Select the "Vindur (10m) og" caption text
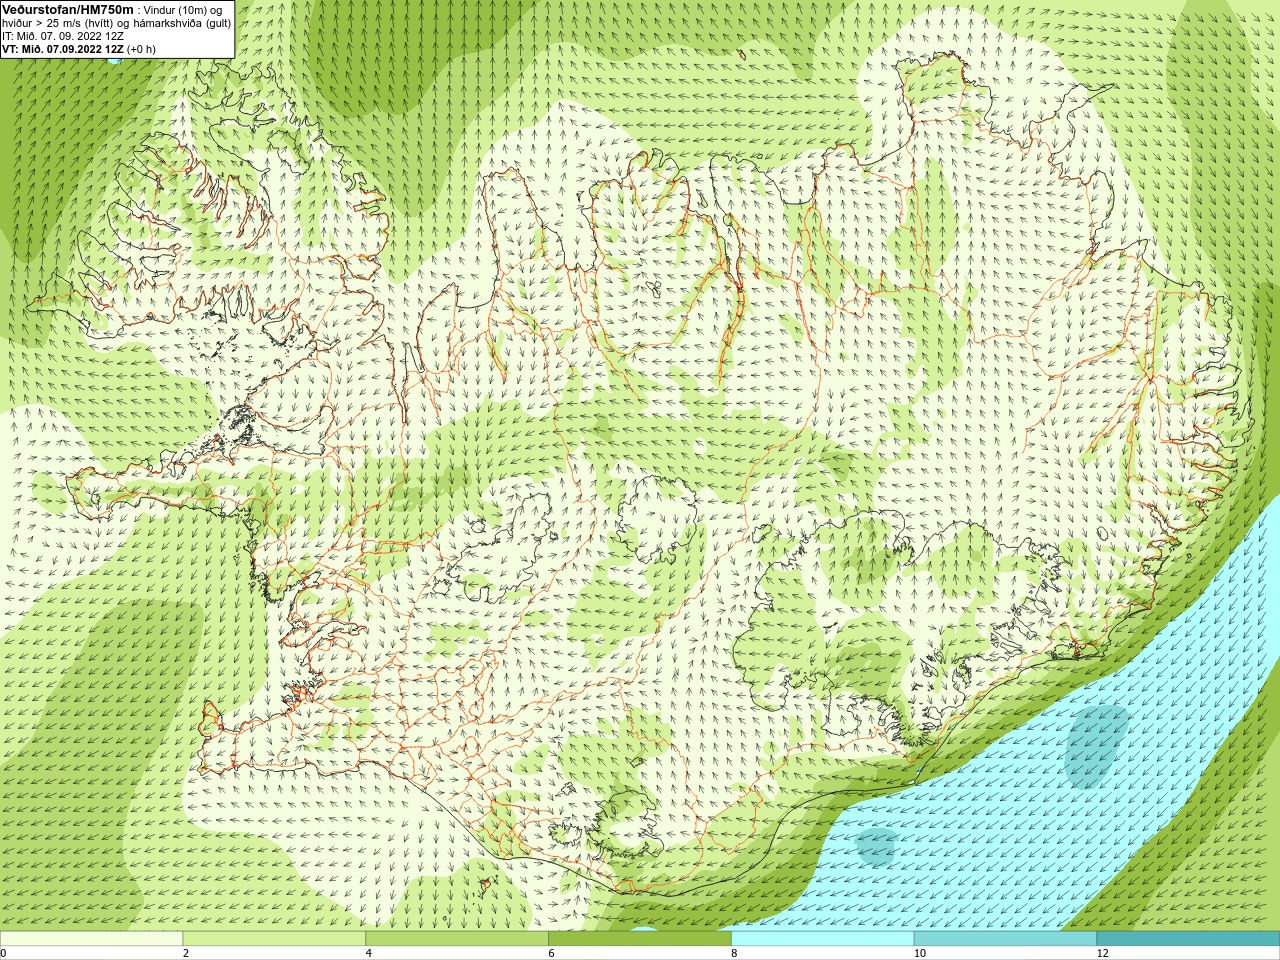 [x=183, y=10]
